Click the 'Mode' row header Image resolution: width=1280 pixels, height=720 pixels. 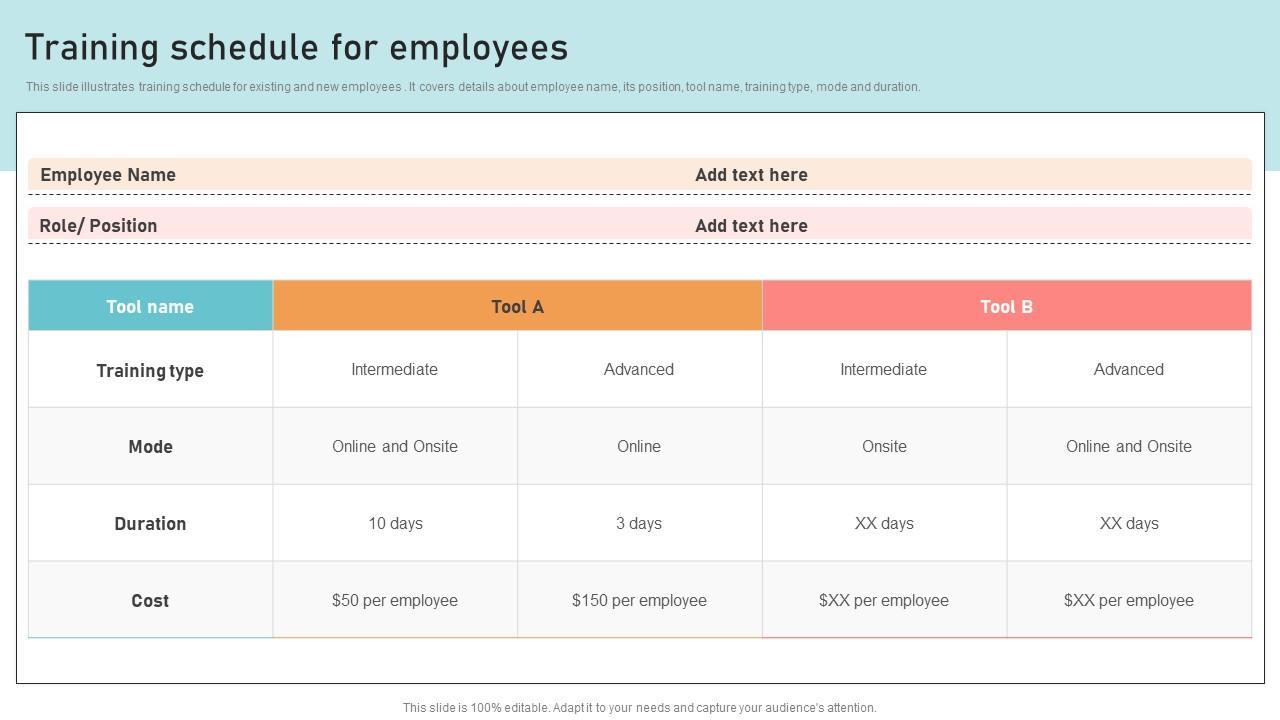[150, 447]
